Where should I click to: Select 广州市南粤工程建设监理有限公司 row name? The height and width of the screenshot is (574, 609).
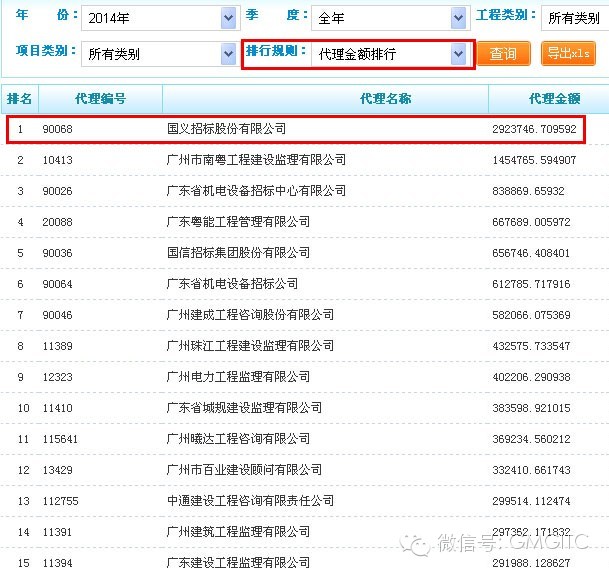click(x=256, y=160)
